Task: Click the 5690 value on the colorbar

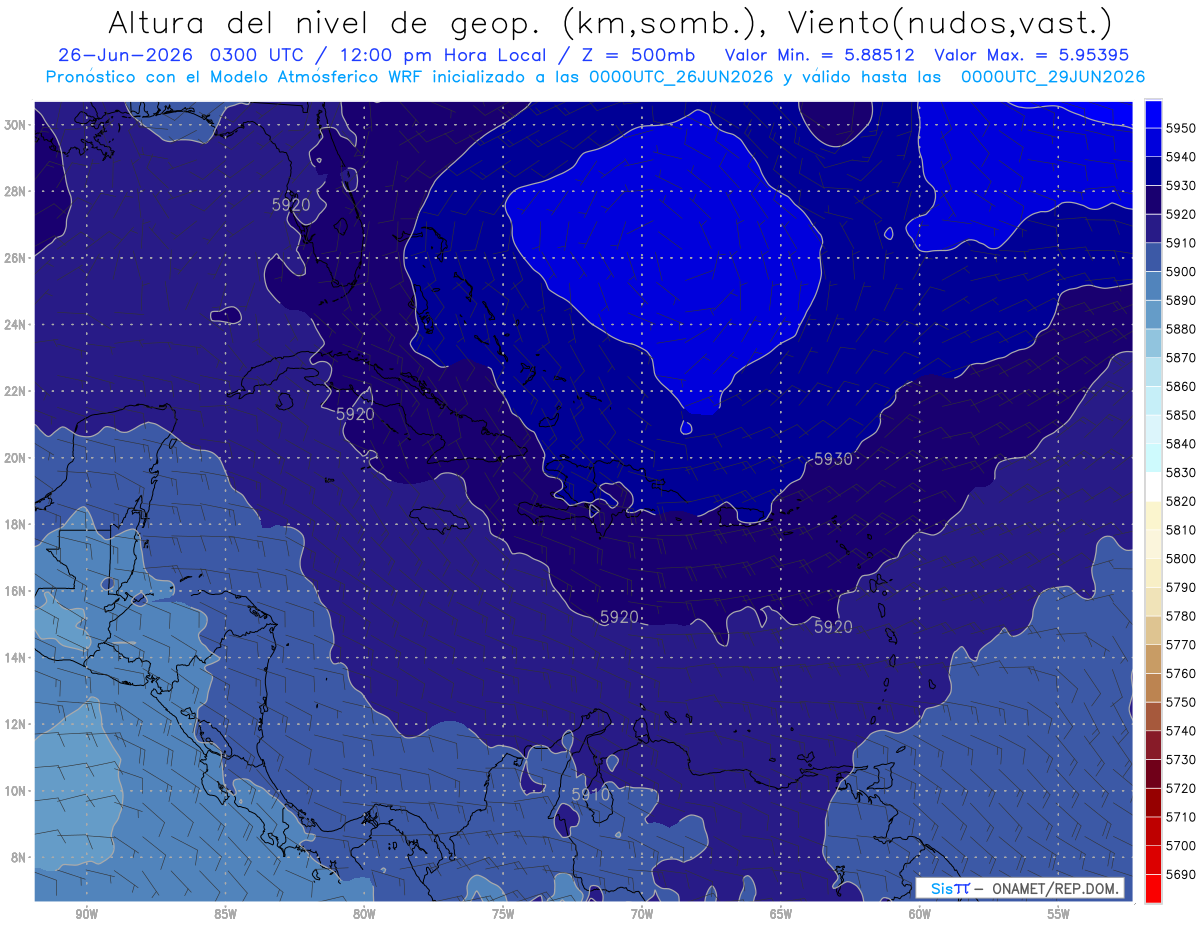Action: (x=1181, y=874)
